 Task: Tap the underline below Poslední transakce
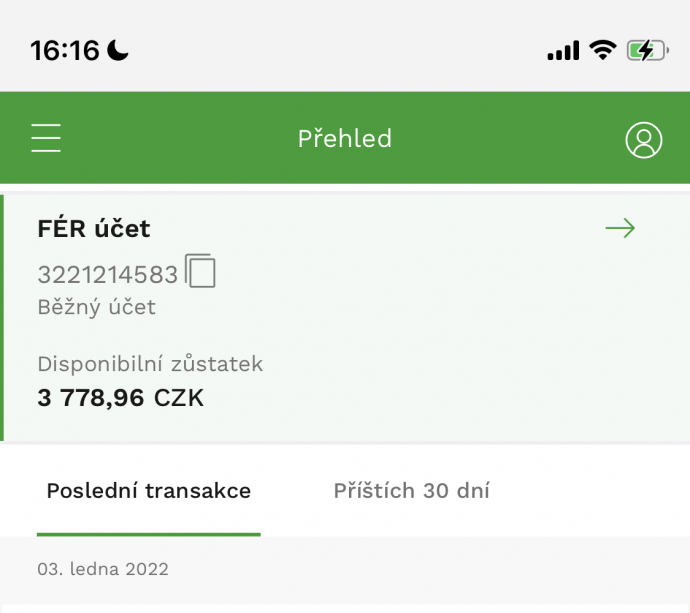(x=148, y=534)
